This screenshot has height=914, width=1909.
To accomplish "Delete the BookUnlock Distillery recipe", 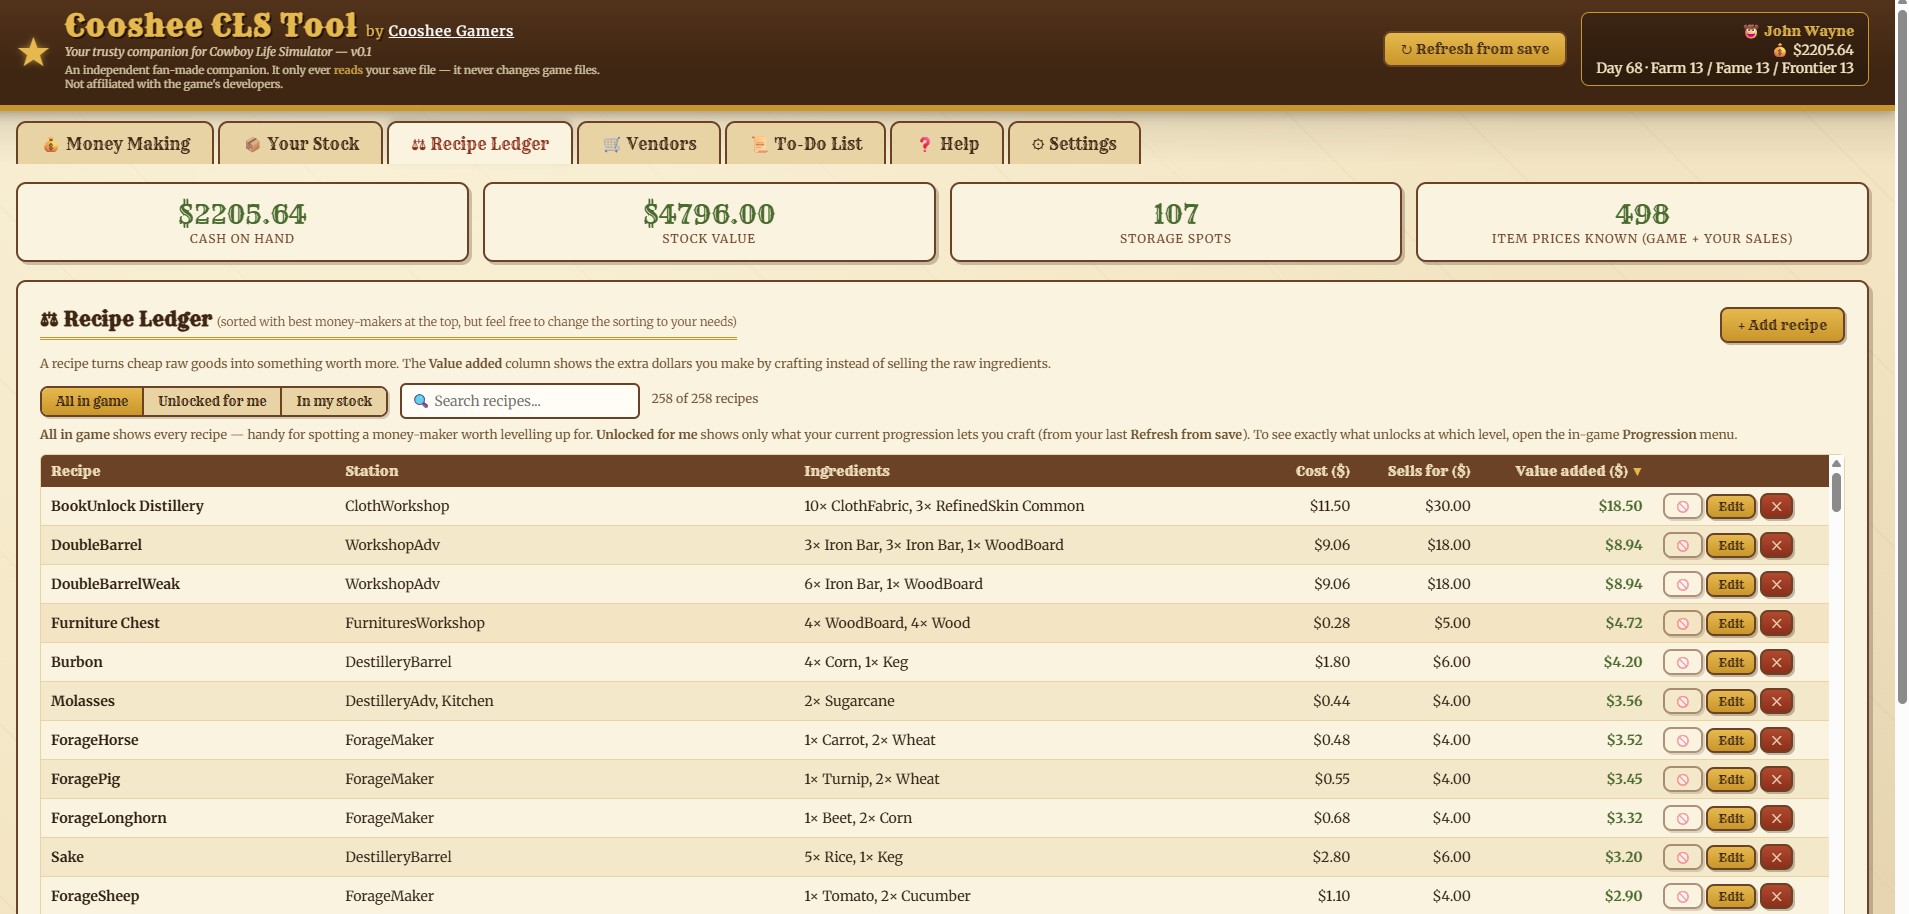I will click(1776, 506).
